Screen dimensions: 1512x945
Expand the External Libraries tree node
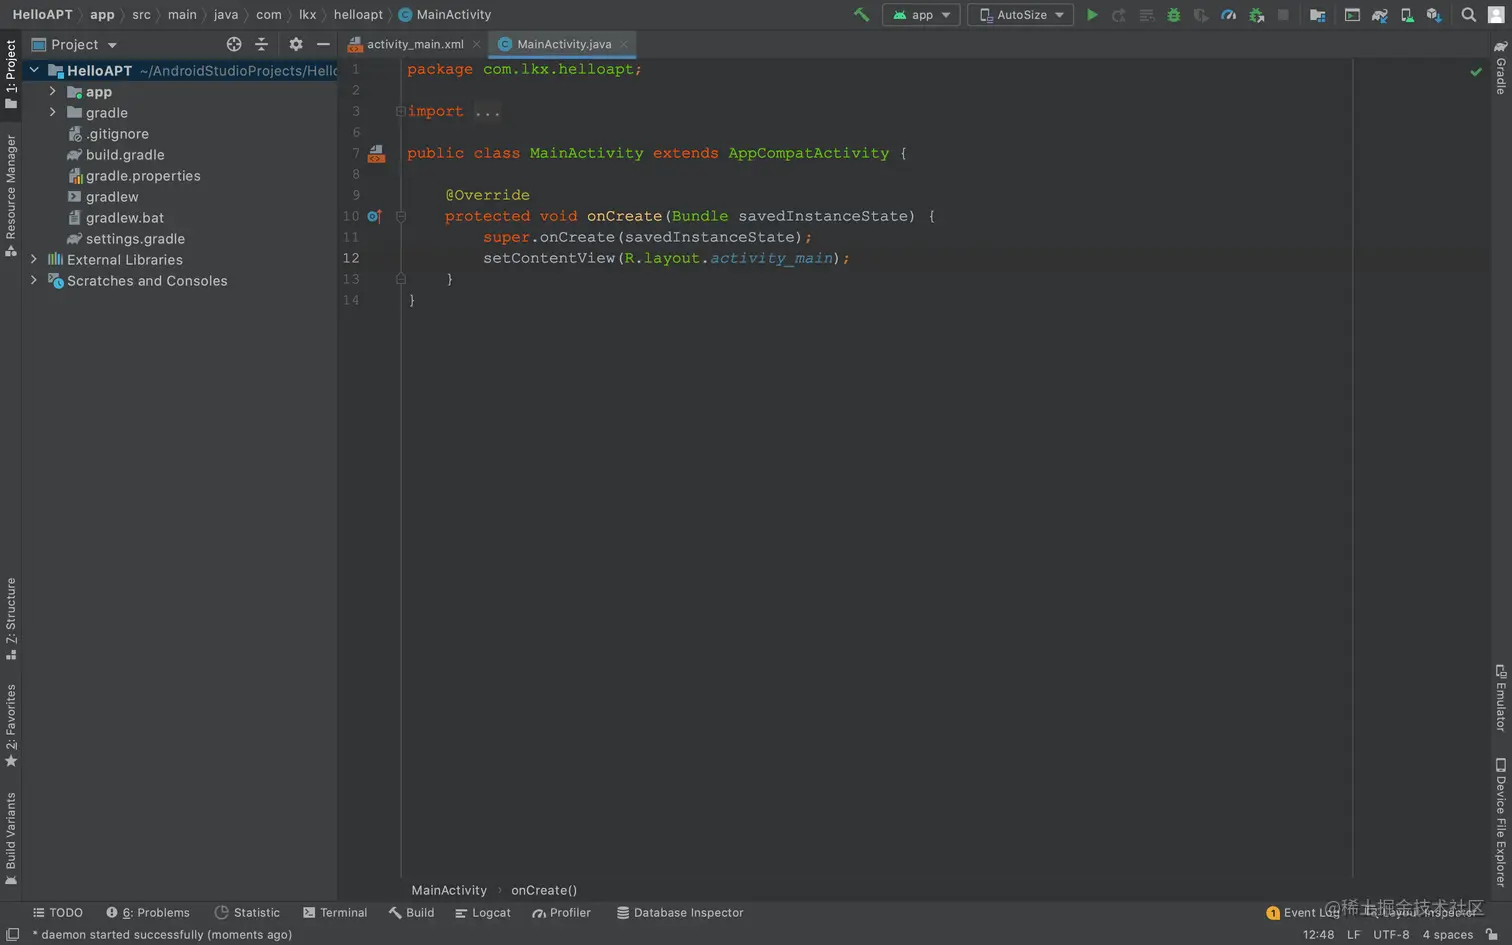34,259
